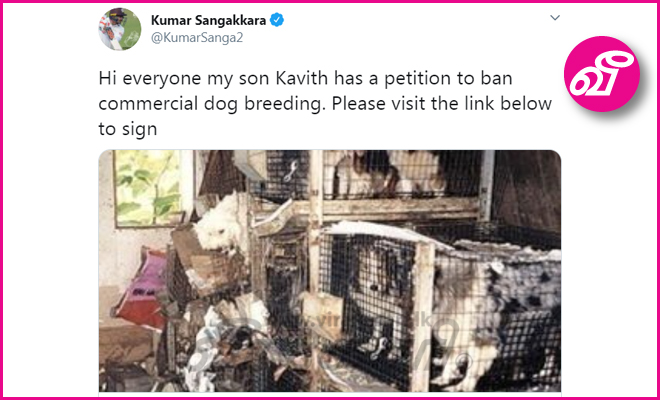
Task: Click the pink circular Tamil logo
Action: [x=602, y=74]
